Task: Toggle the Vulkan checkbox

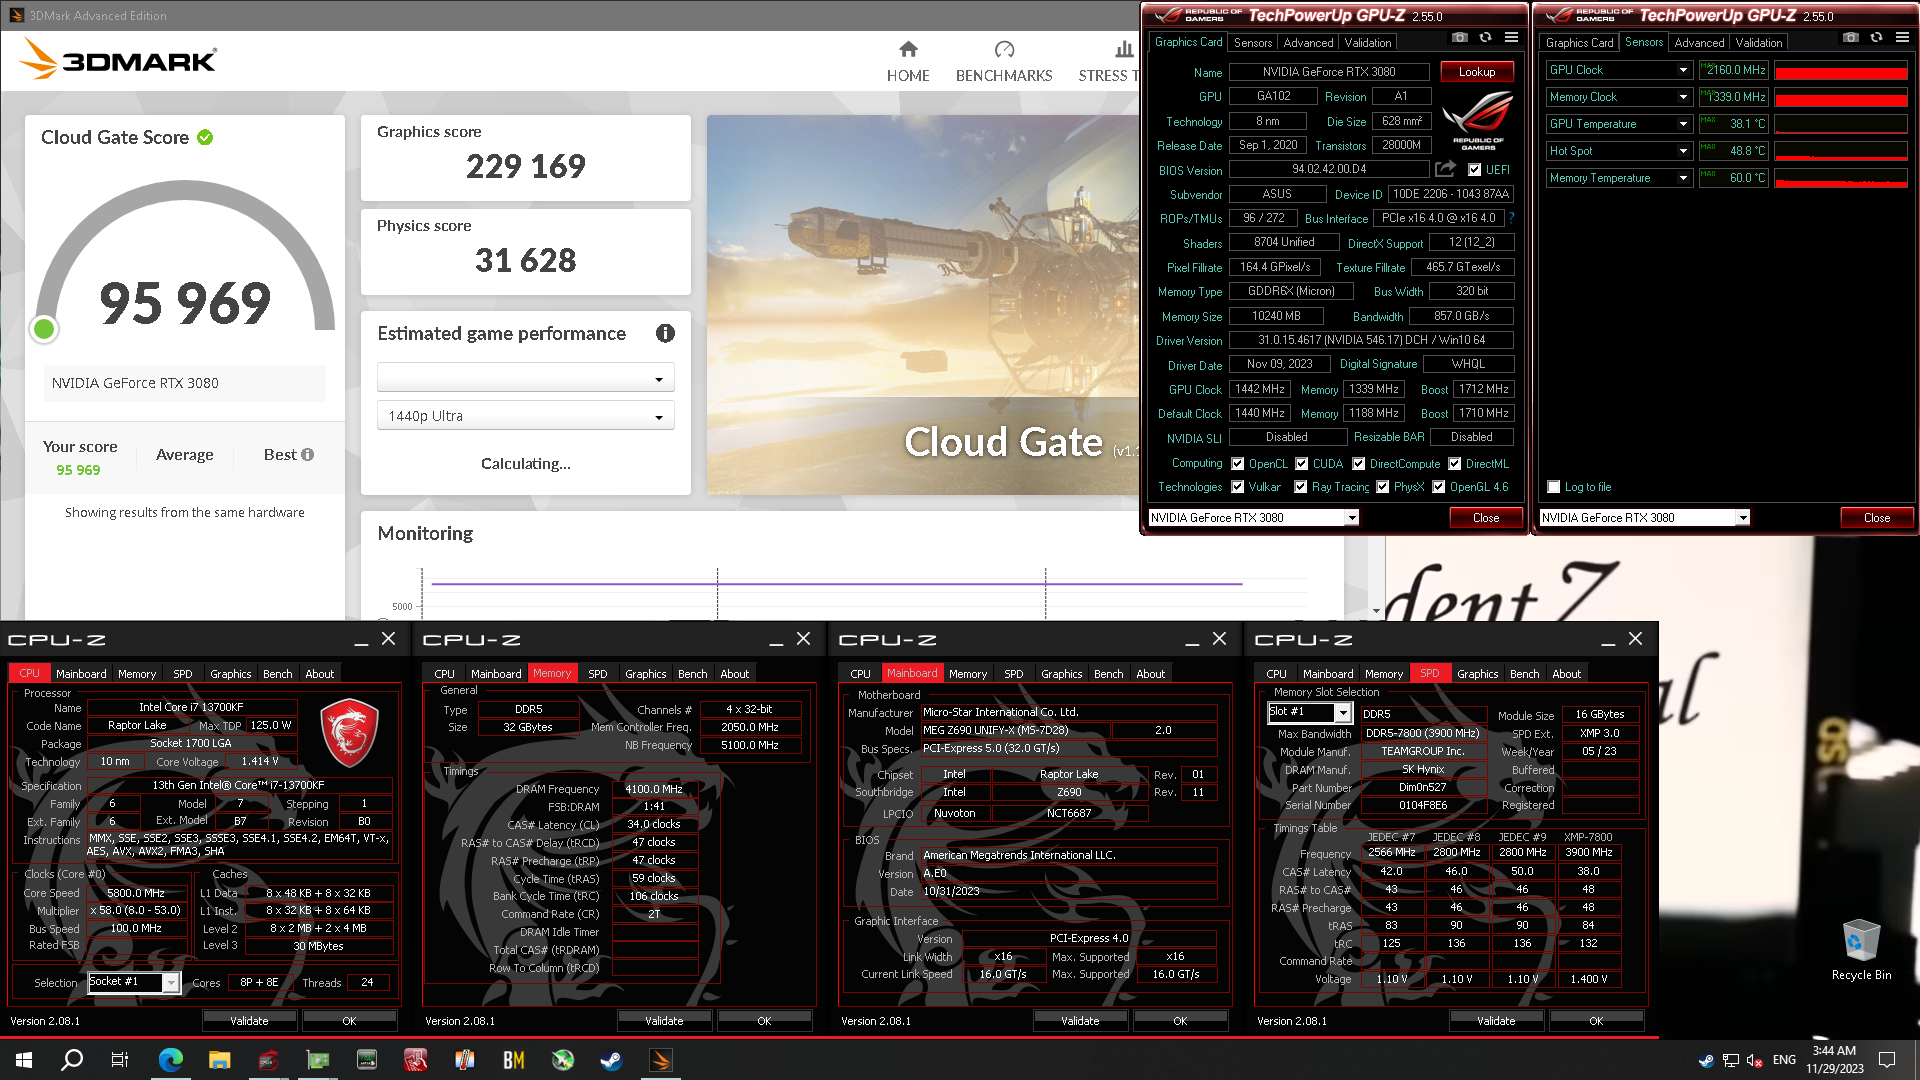Action: (x=1238, y=487)
